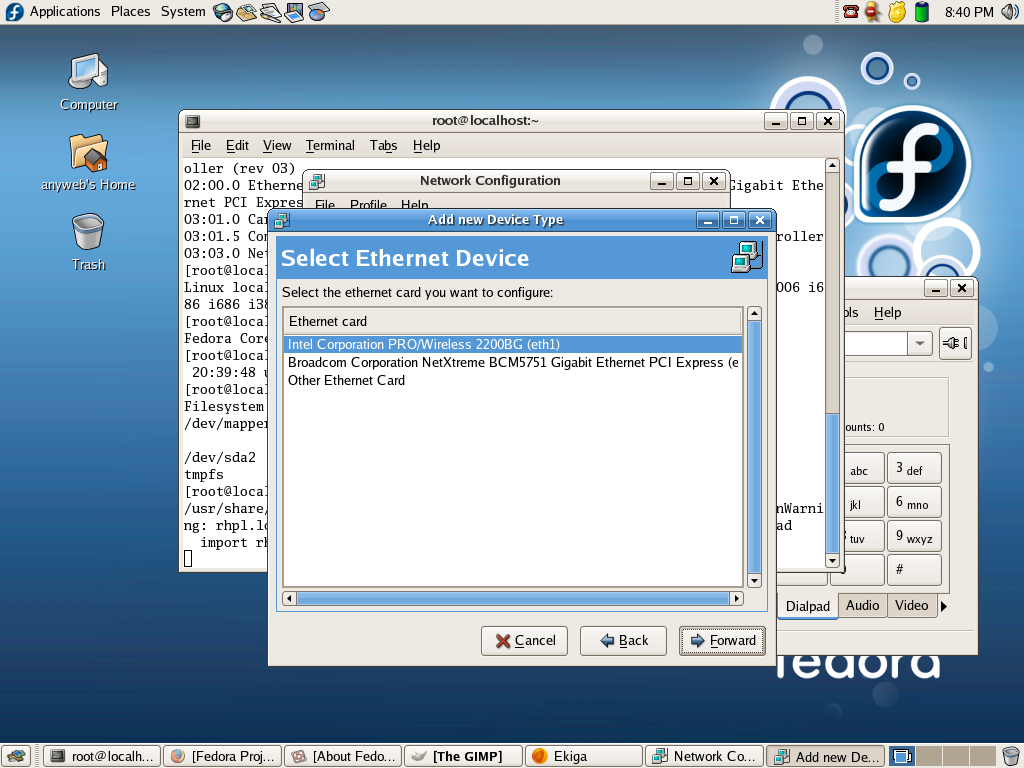The height and width of the screenshot is (768, 1024).
Task: Select the Broadcom NetXtreme BCM5751 ethernet card
Action: [x=513, y=362]
